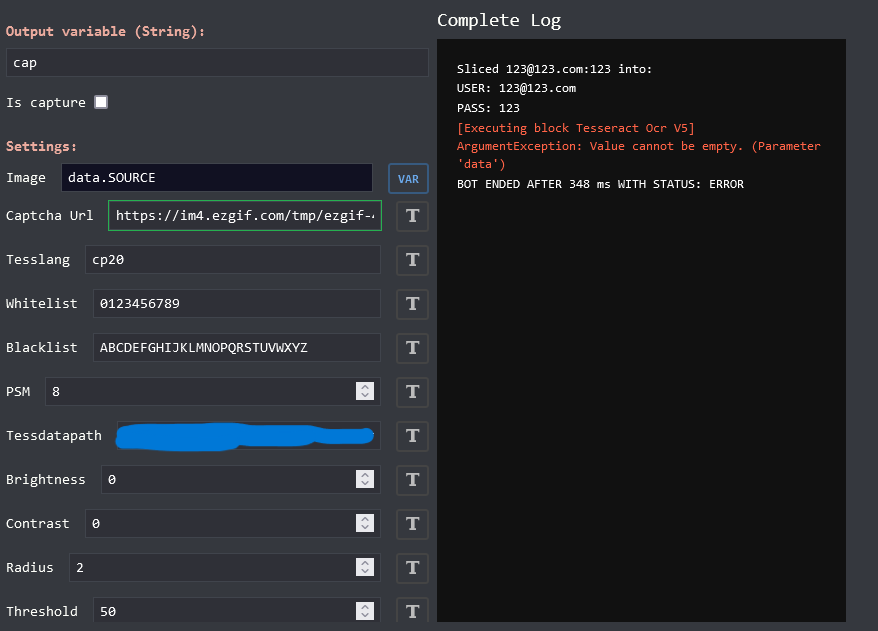Click the Output variable (String): label

(105, 31)
